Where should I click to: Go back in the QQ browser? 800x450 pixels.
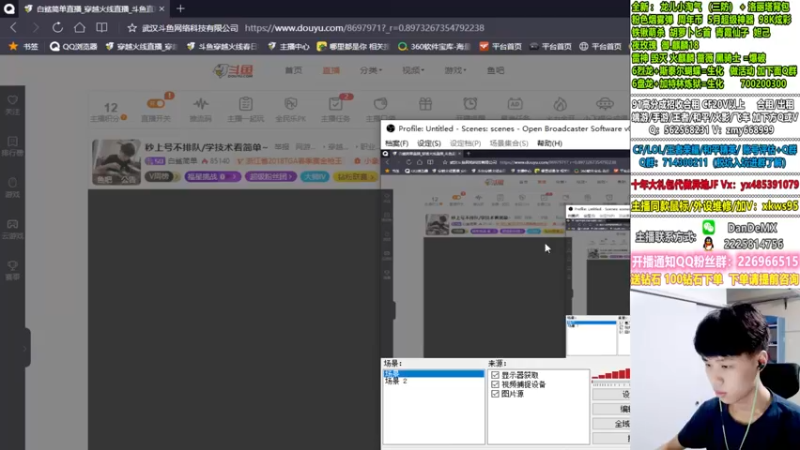coord(14,28)
